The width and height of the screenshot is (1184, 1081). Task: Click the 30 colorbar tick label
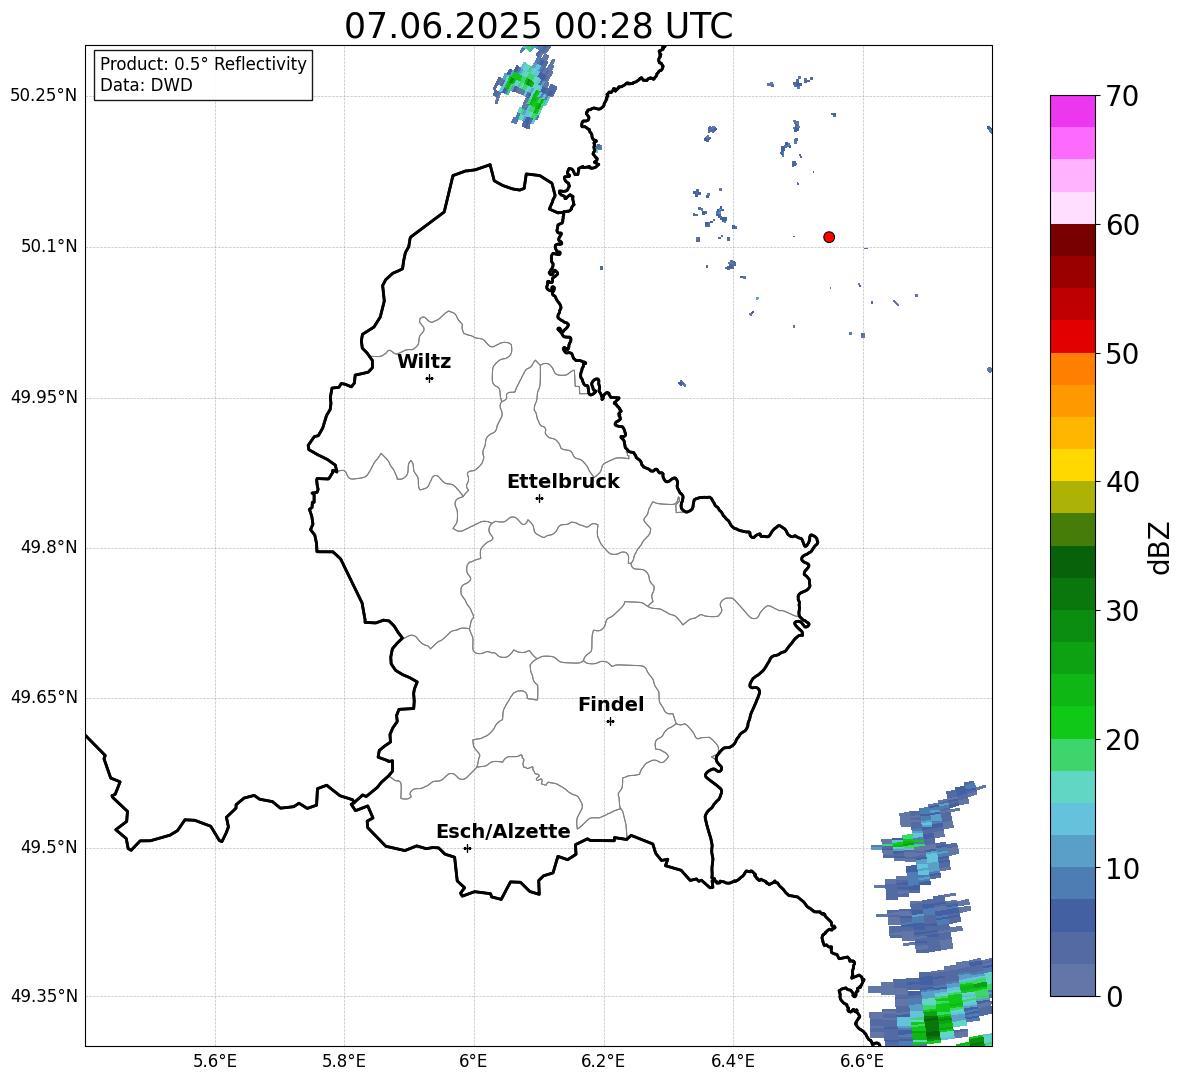[1122, 611]
